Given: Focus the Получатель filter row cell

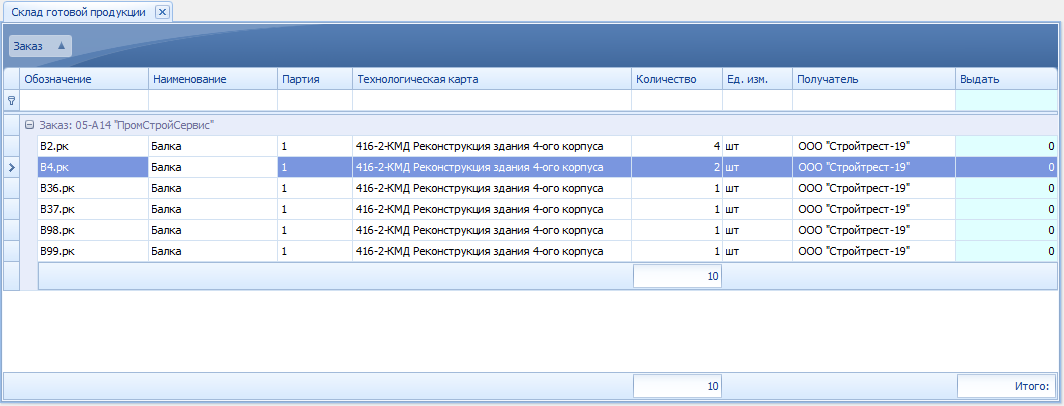Looking at the screenshot, I should coord(874,100).
